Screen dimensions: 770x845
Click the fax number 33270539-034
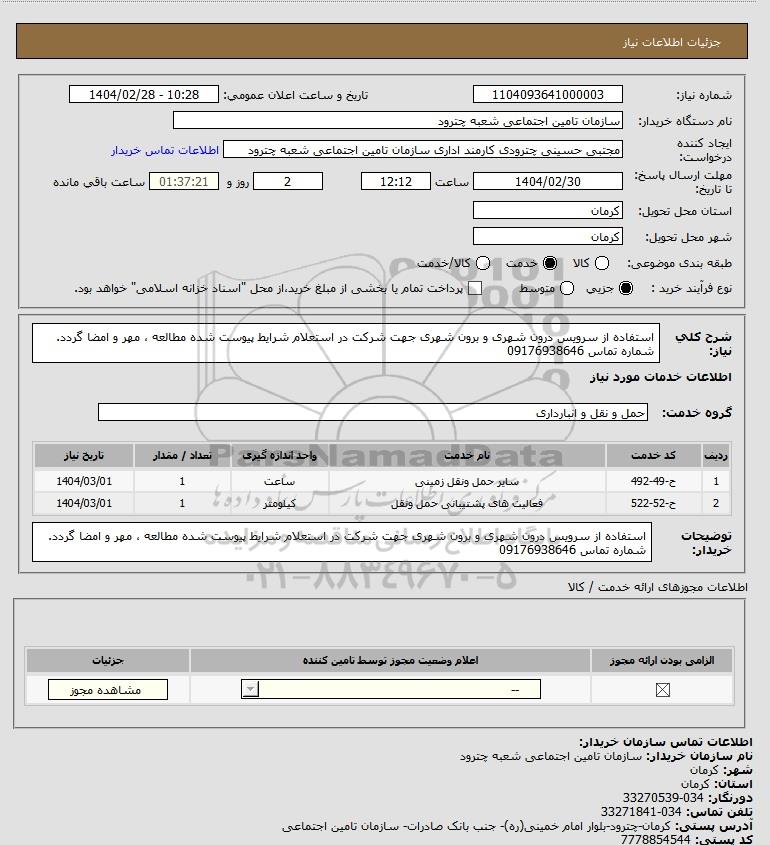coord(663,798)
